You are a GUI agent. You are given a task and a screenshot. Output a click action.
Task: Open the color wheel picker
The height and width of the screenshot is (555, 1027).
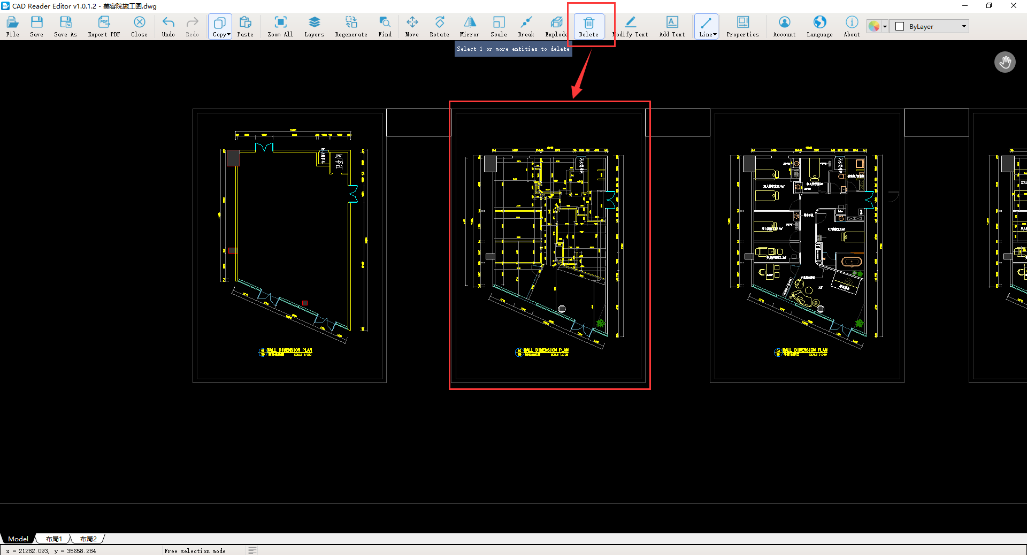(877, 26)
